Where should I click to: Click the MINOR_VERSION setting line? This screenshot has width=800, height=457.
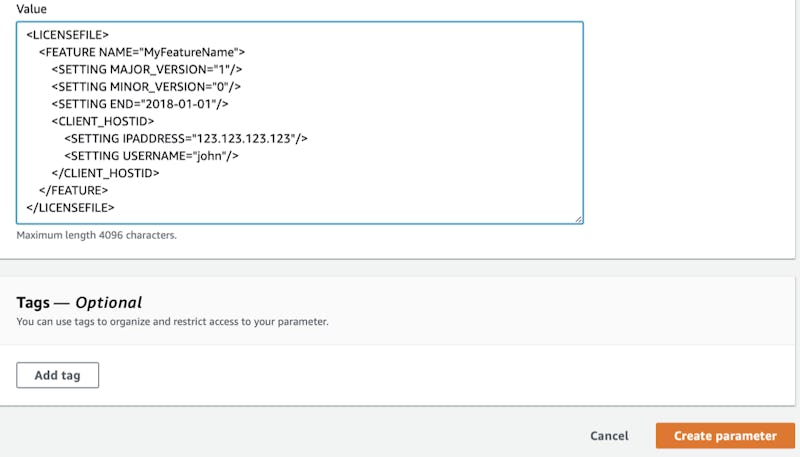(147, 86)
